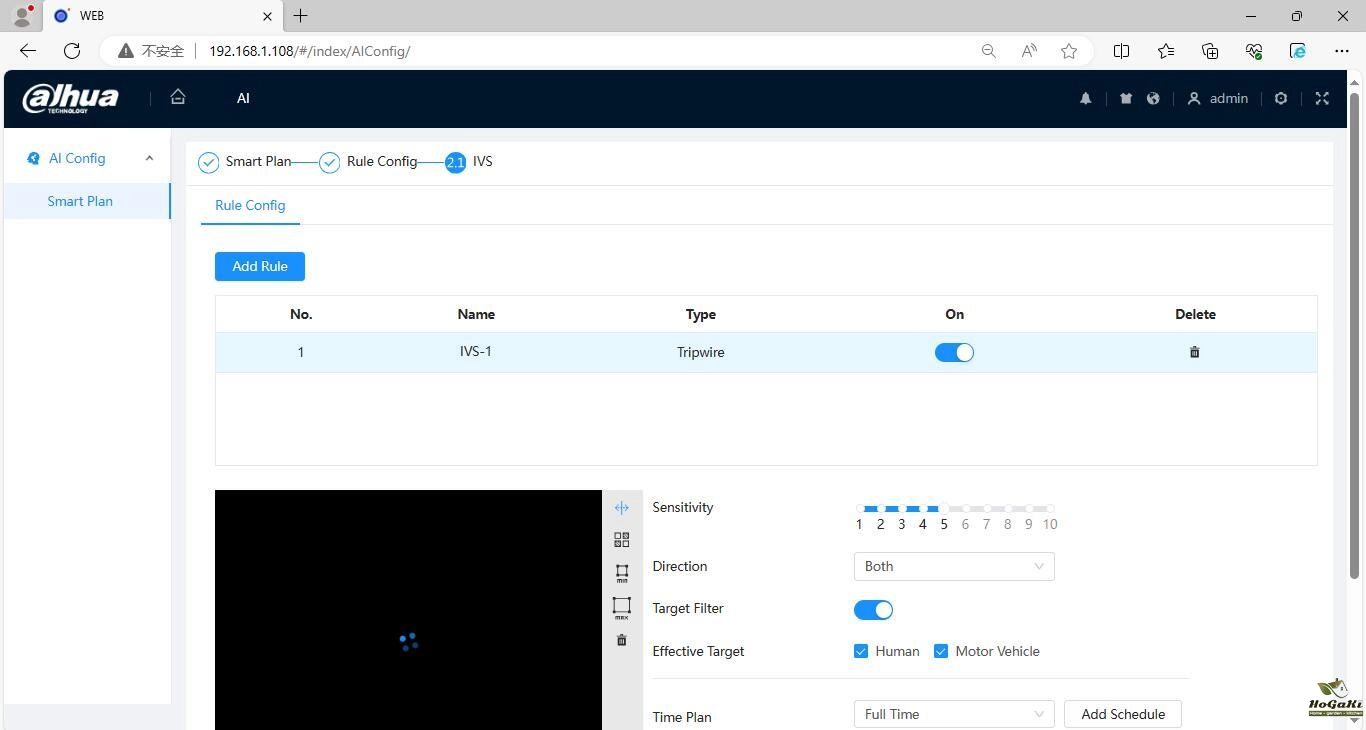Image resolution: width=1366 pixels, height=730 pixels.
Task: Enter fullscreen with the expand icon
Action: pos(1322,98)
